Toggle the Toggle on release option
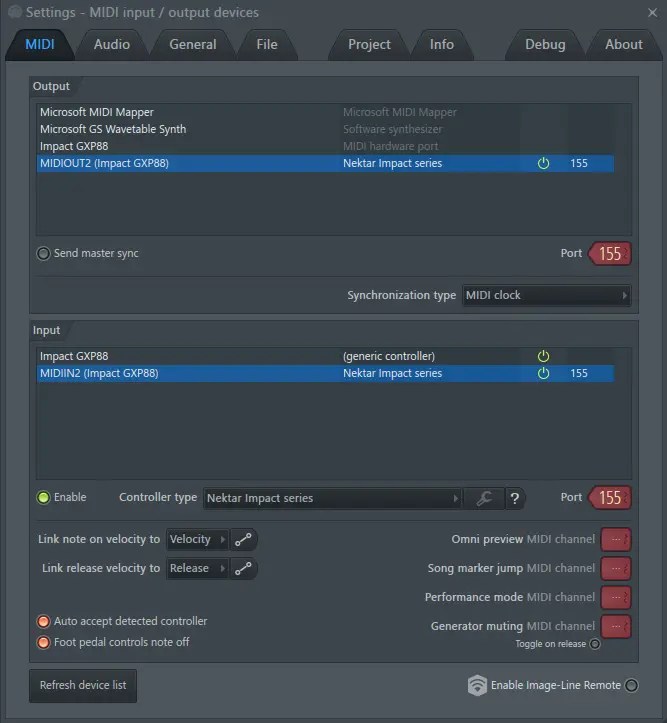Viewport: 667px width, 723px height. pos(595,644)
